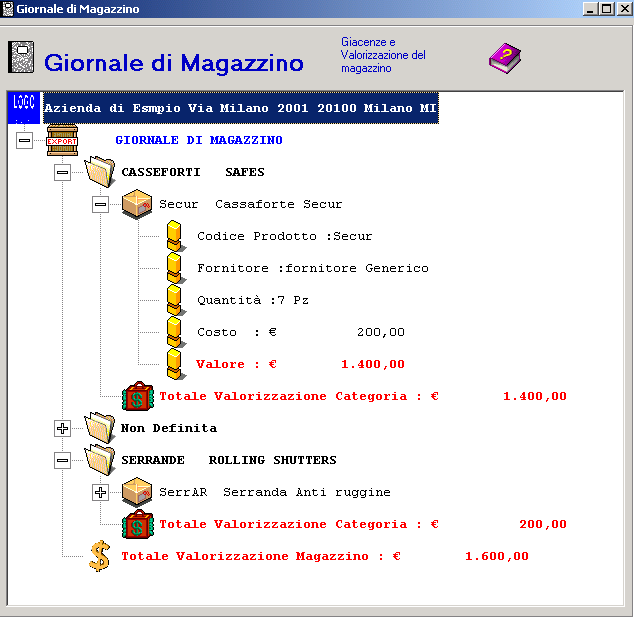Select the CASSEFORTI SAFES row

193,172
